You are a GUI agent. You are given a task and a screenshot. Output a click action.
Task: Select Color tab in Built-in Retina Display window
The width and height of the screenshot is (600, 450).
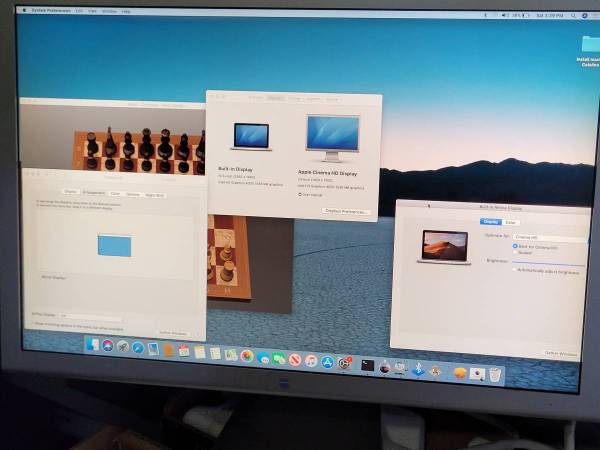(511, 222)
